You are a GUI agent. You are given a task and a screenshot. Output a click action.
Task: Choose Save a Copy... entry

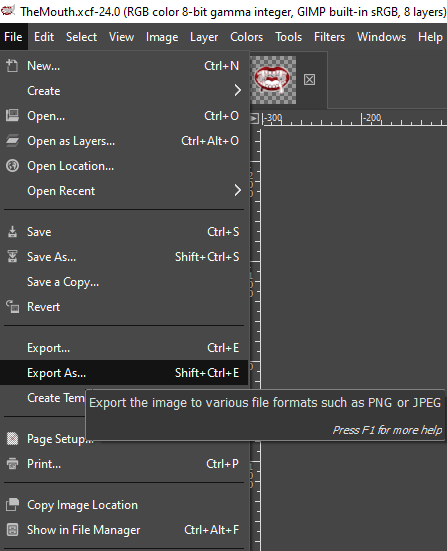tap(124, 281)
